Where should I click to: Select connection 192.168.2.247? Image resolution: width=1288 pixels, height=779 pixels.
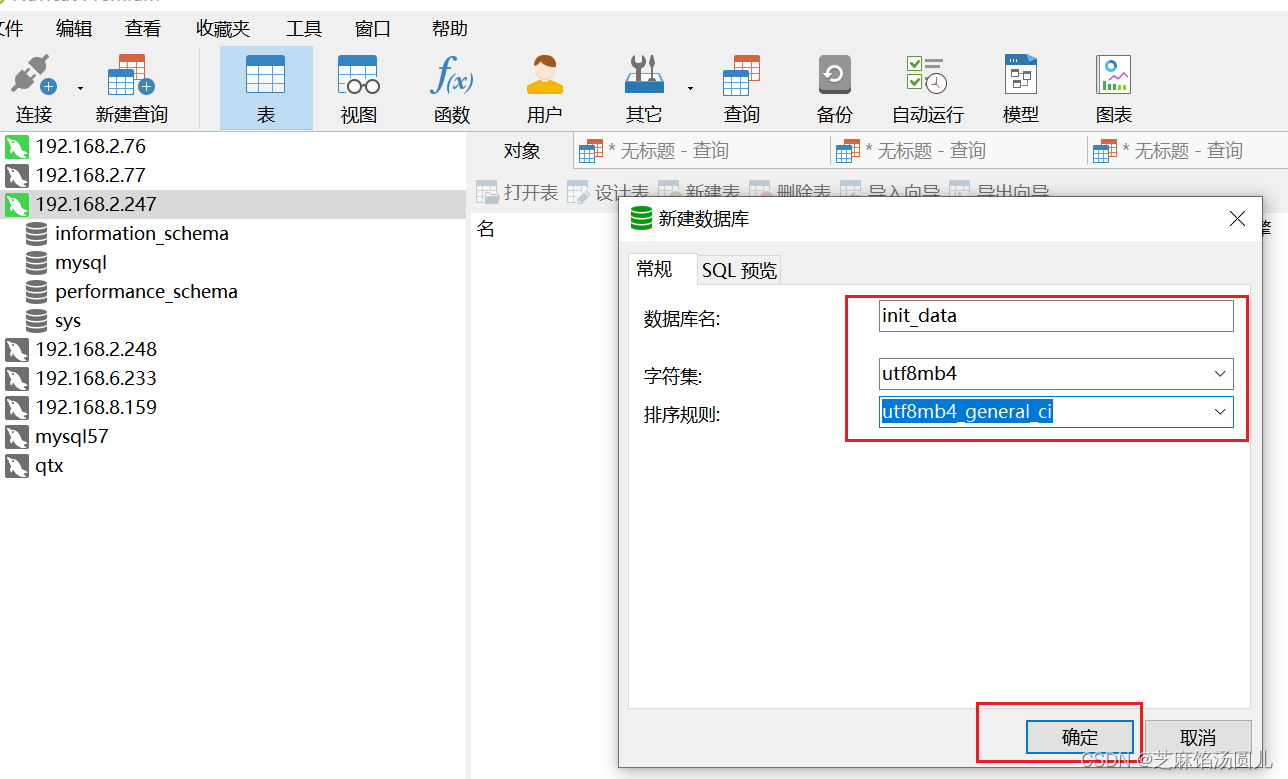pyautogui.click(x=96, y=205)
